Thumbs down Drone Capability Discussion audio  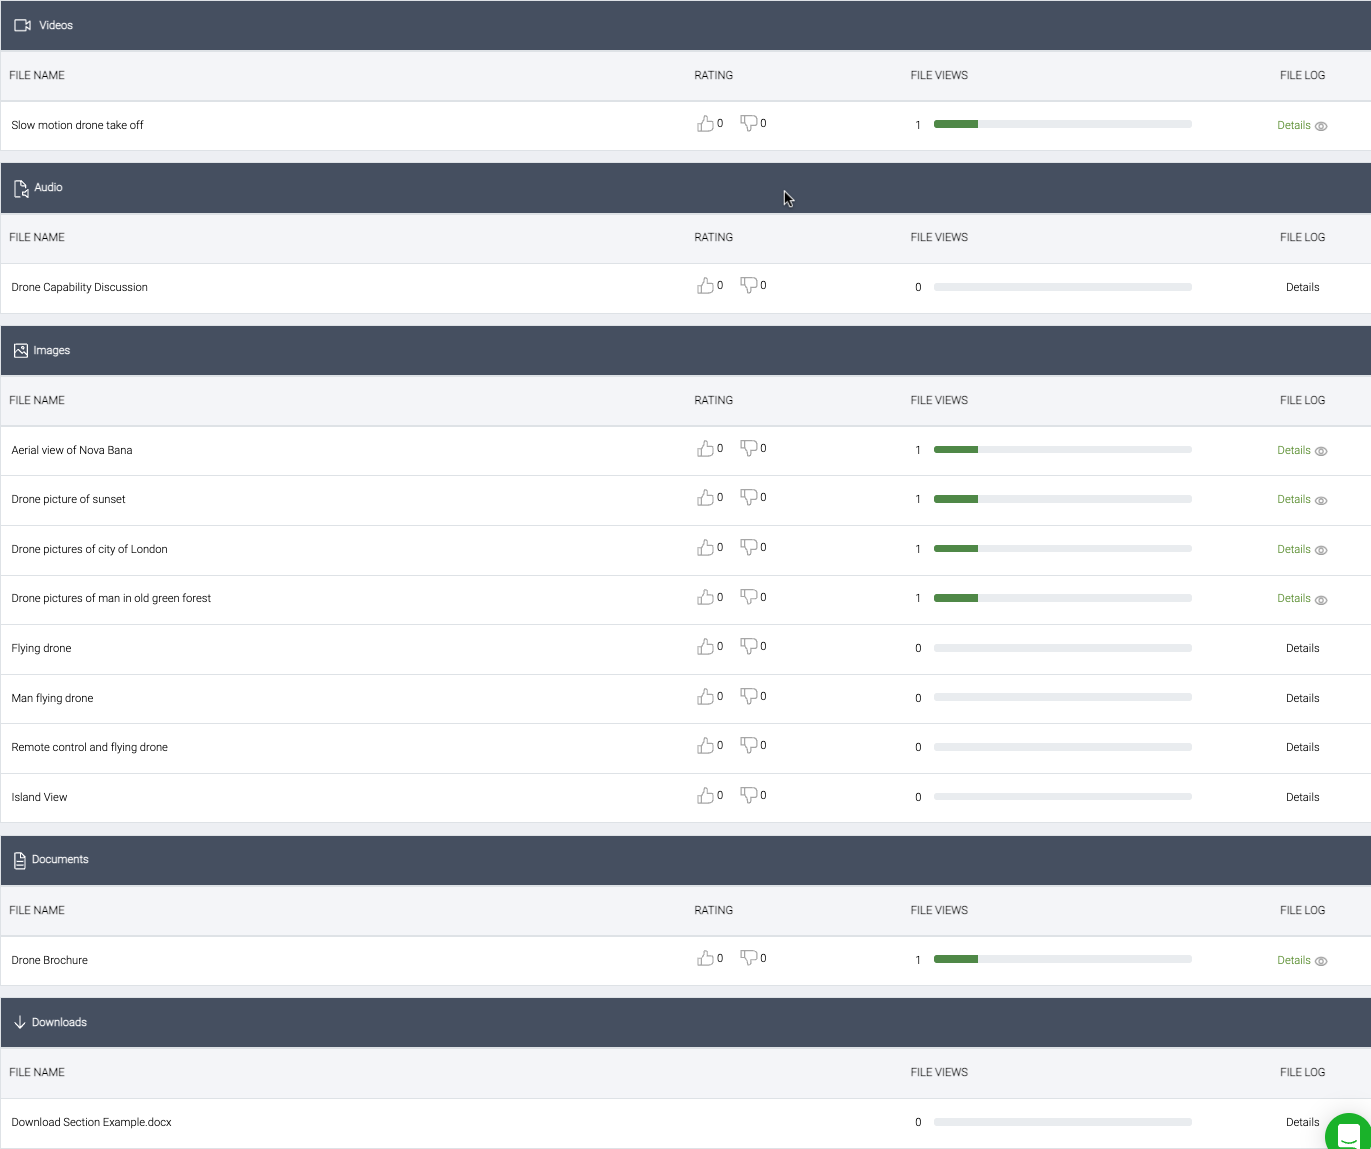click(x=748, y=286)
